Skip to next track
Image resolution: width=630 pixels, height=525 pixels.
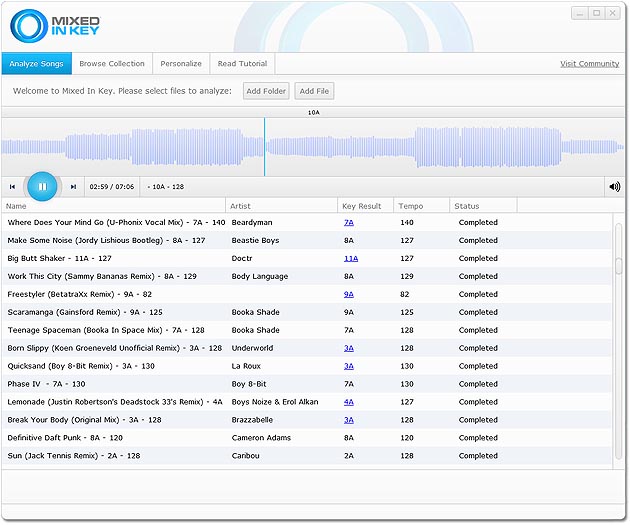click(x=73, y=187)
